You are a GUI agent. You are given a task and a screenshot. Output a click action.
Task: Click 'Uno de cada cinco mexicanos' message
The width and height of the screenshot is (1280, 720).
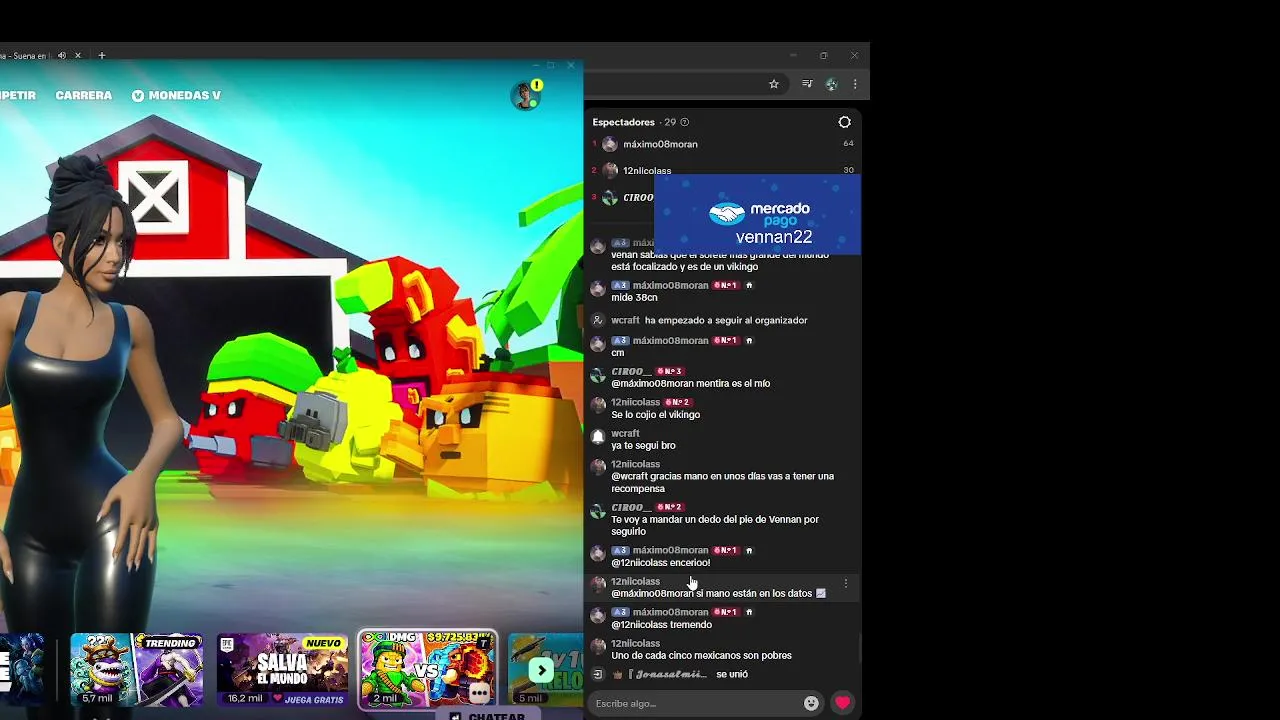click(701, 656)
